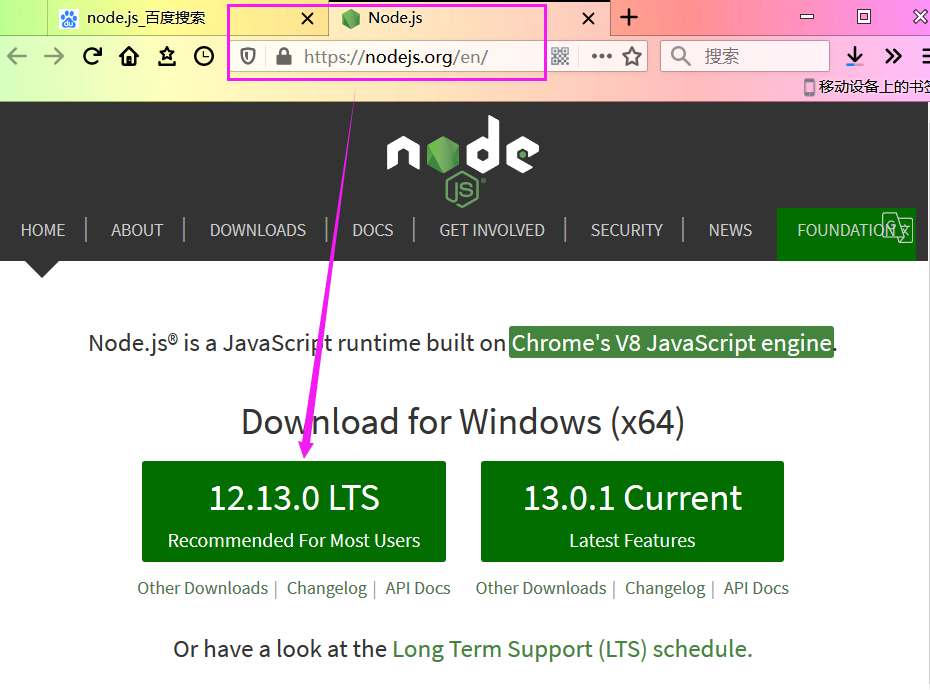Viewport: 930px width, 690px height.
Task: Open API Docs under 13.0.1 Current
Action: click(756, 588)
